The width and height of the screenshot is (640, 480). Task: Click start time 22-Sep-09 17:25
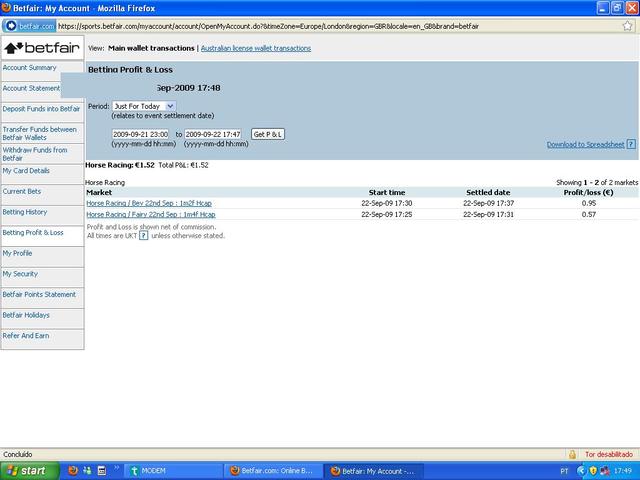tap(387, 214)
